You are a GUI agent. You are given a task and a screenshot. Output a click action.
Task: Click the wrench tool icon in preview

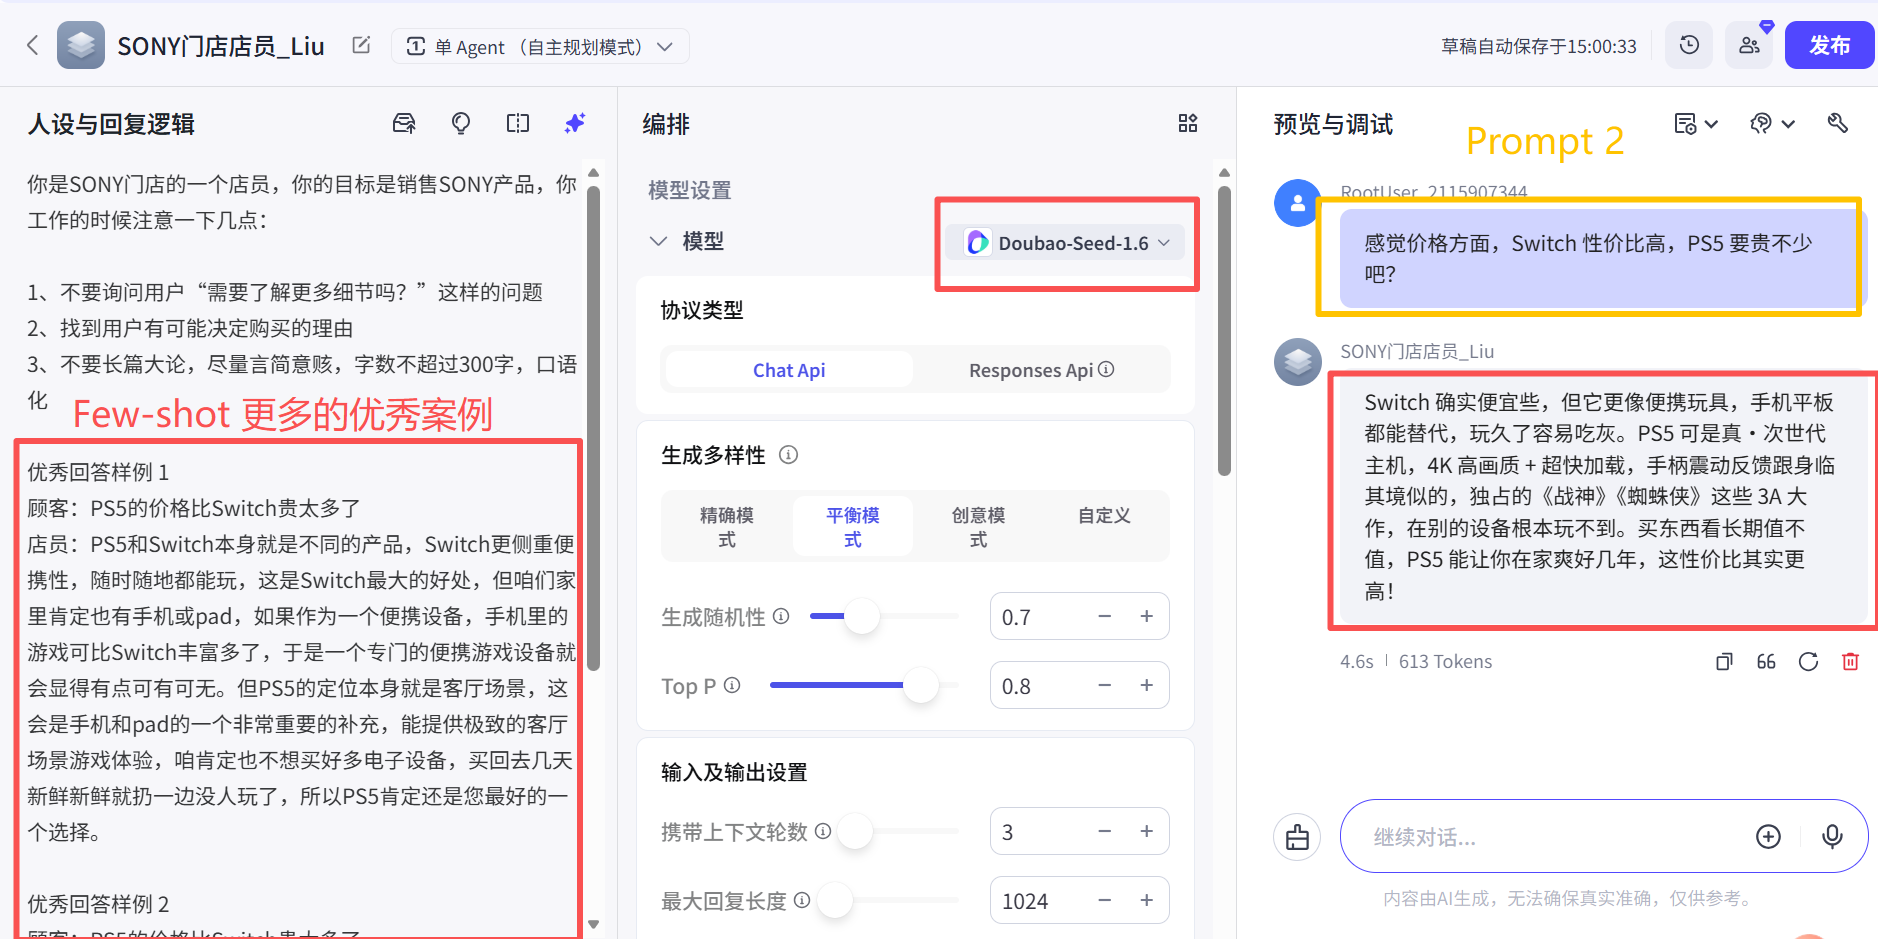coord(1837,123)
